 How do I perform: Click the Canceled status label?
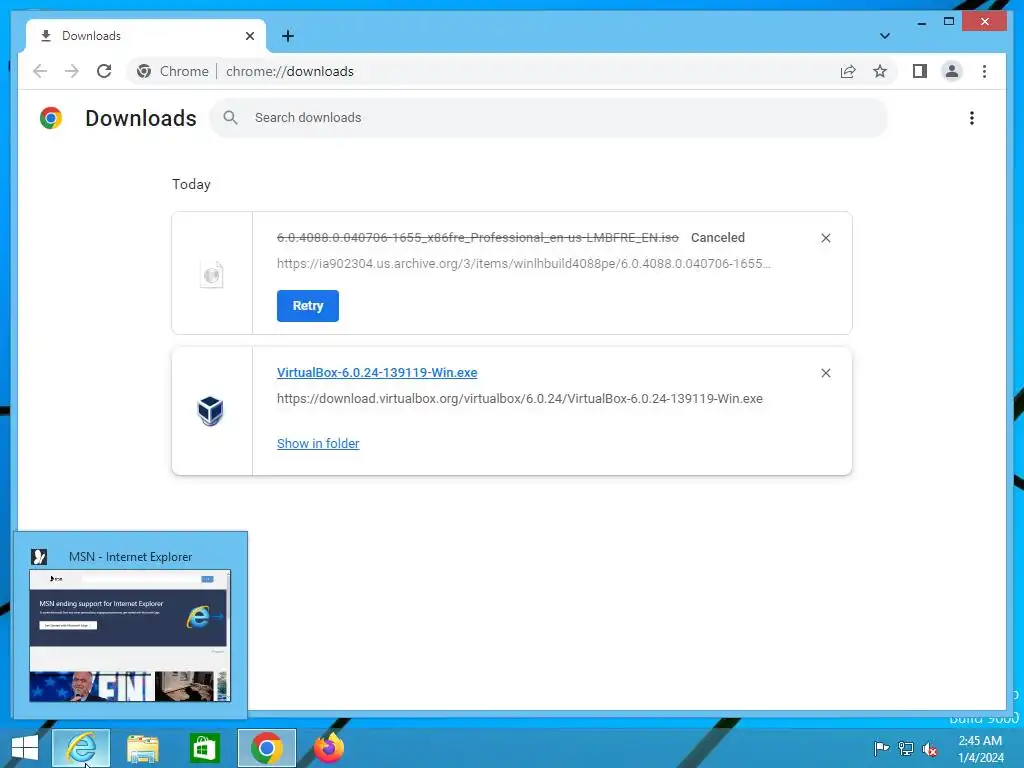point(718,238)
